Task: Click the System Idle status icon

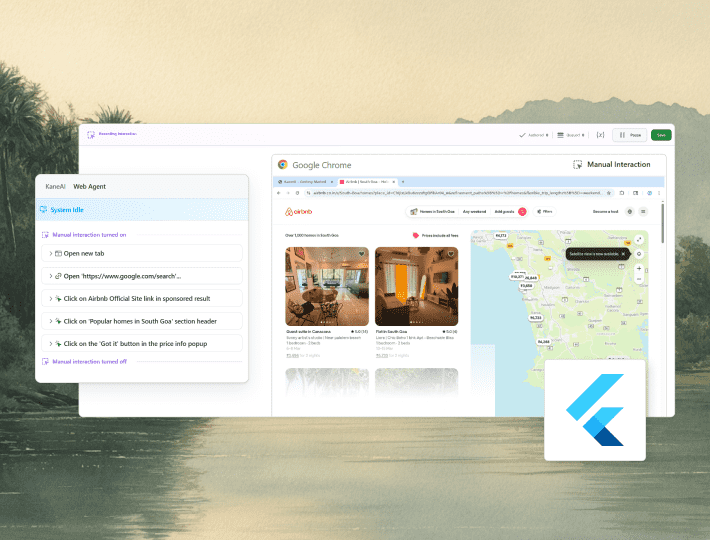Action: (x=43, y=210)
